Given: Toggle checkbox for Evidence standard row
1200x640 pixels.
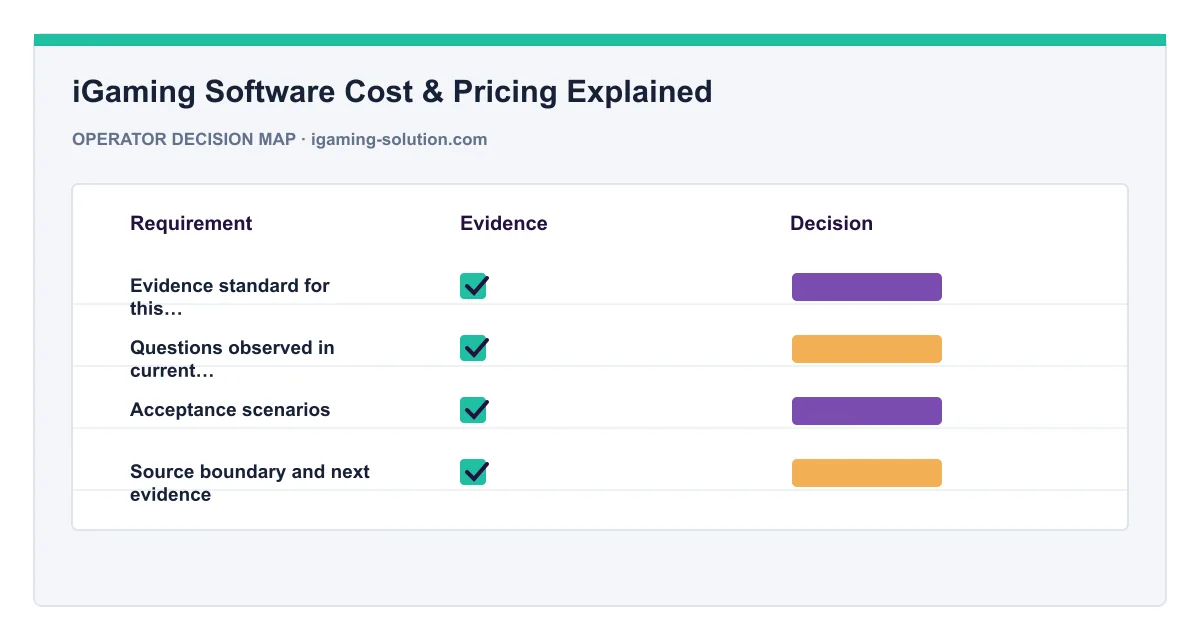Looking at the screenshot, I should point(474,286).
